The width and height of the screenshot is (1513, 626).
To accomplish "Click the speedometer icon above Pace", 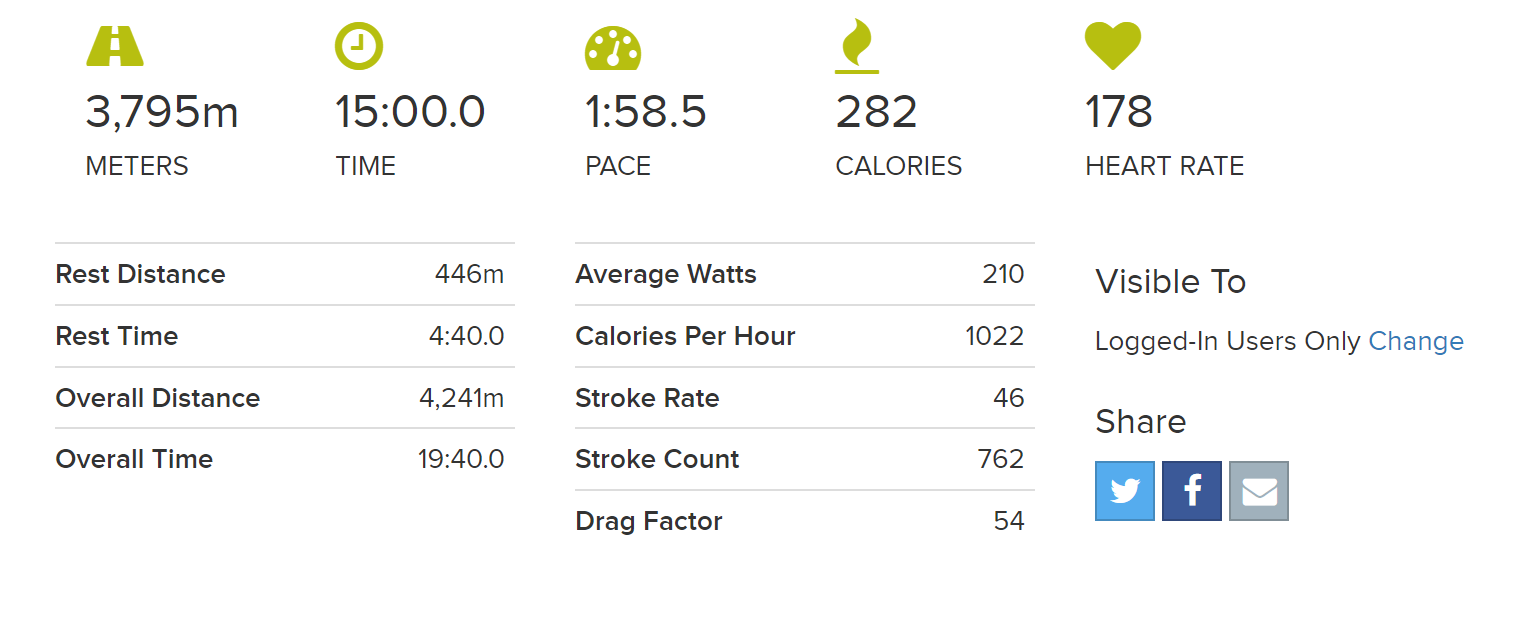I will [613, 48].
